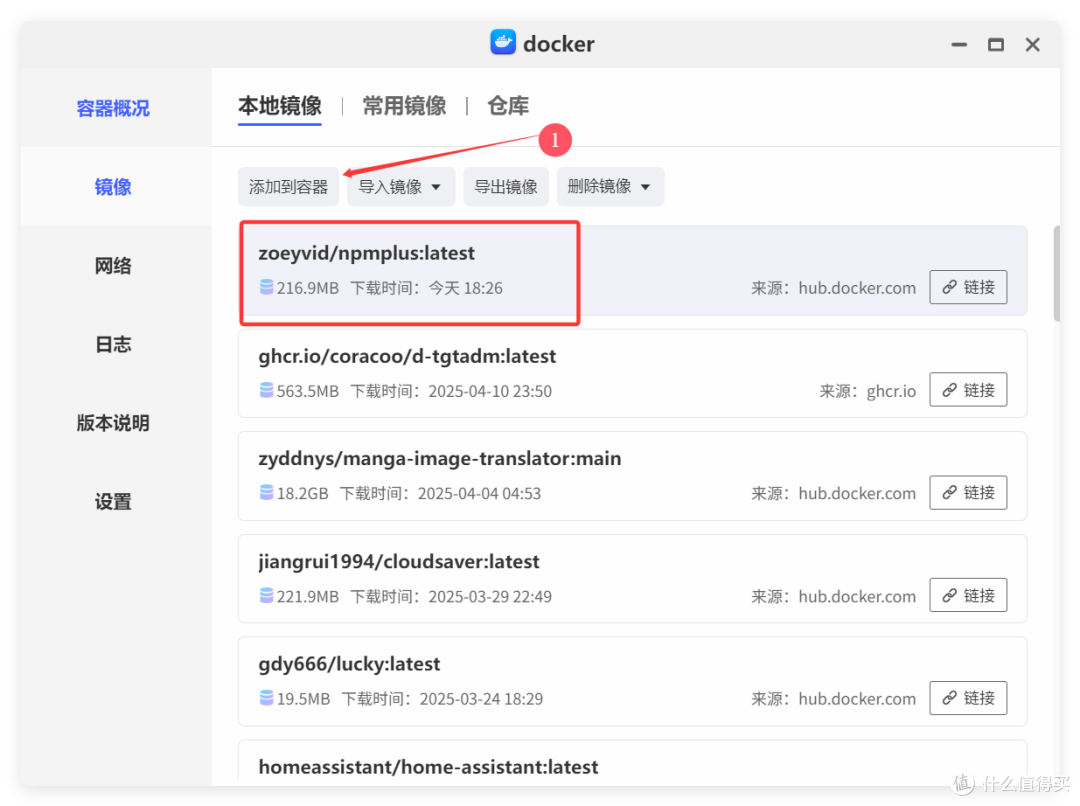Click the docker whale logo icon
Viewport: 1080px width, 806px height.
point(503,42)
